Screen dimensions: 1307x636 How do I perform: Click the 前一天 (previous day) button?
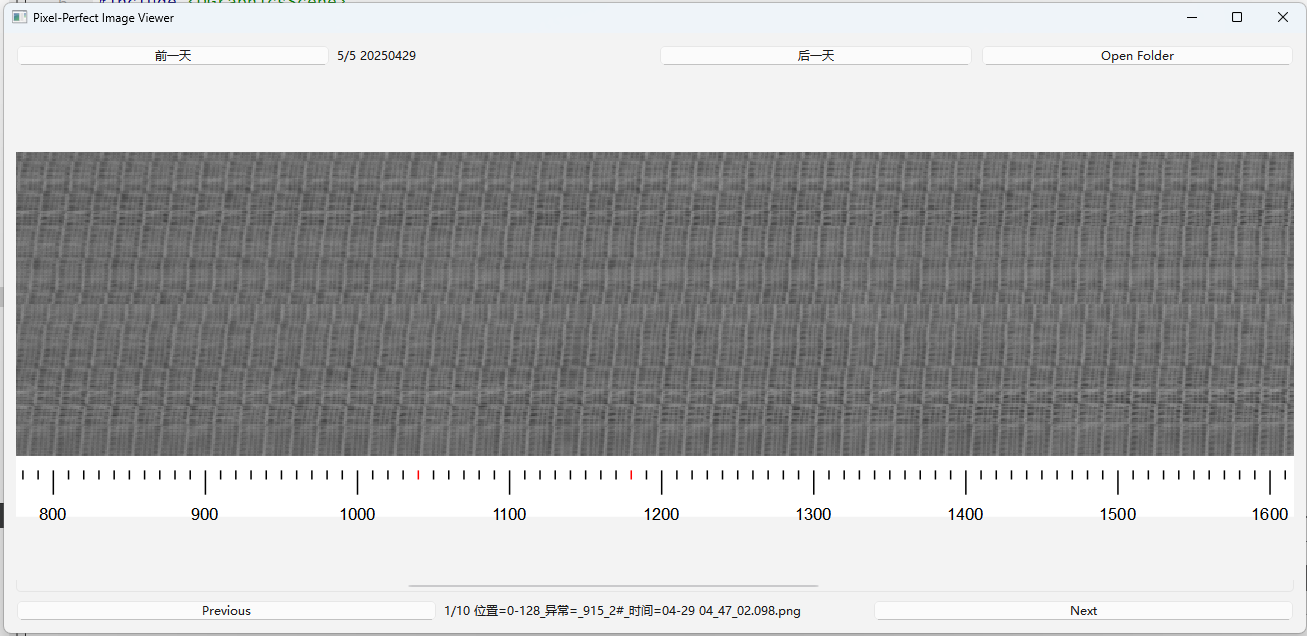[x=173, y=56]
